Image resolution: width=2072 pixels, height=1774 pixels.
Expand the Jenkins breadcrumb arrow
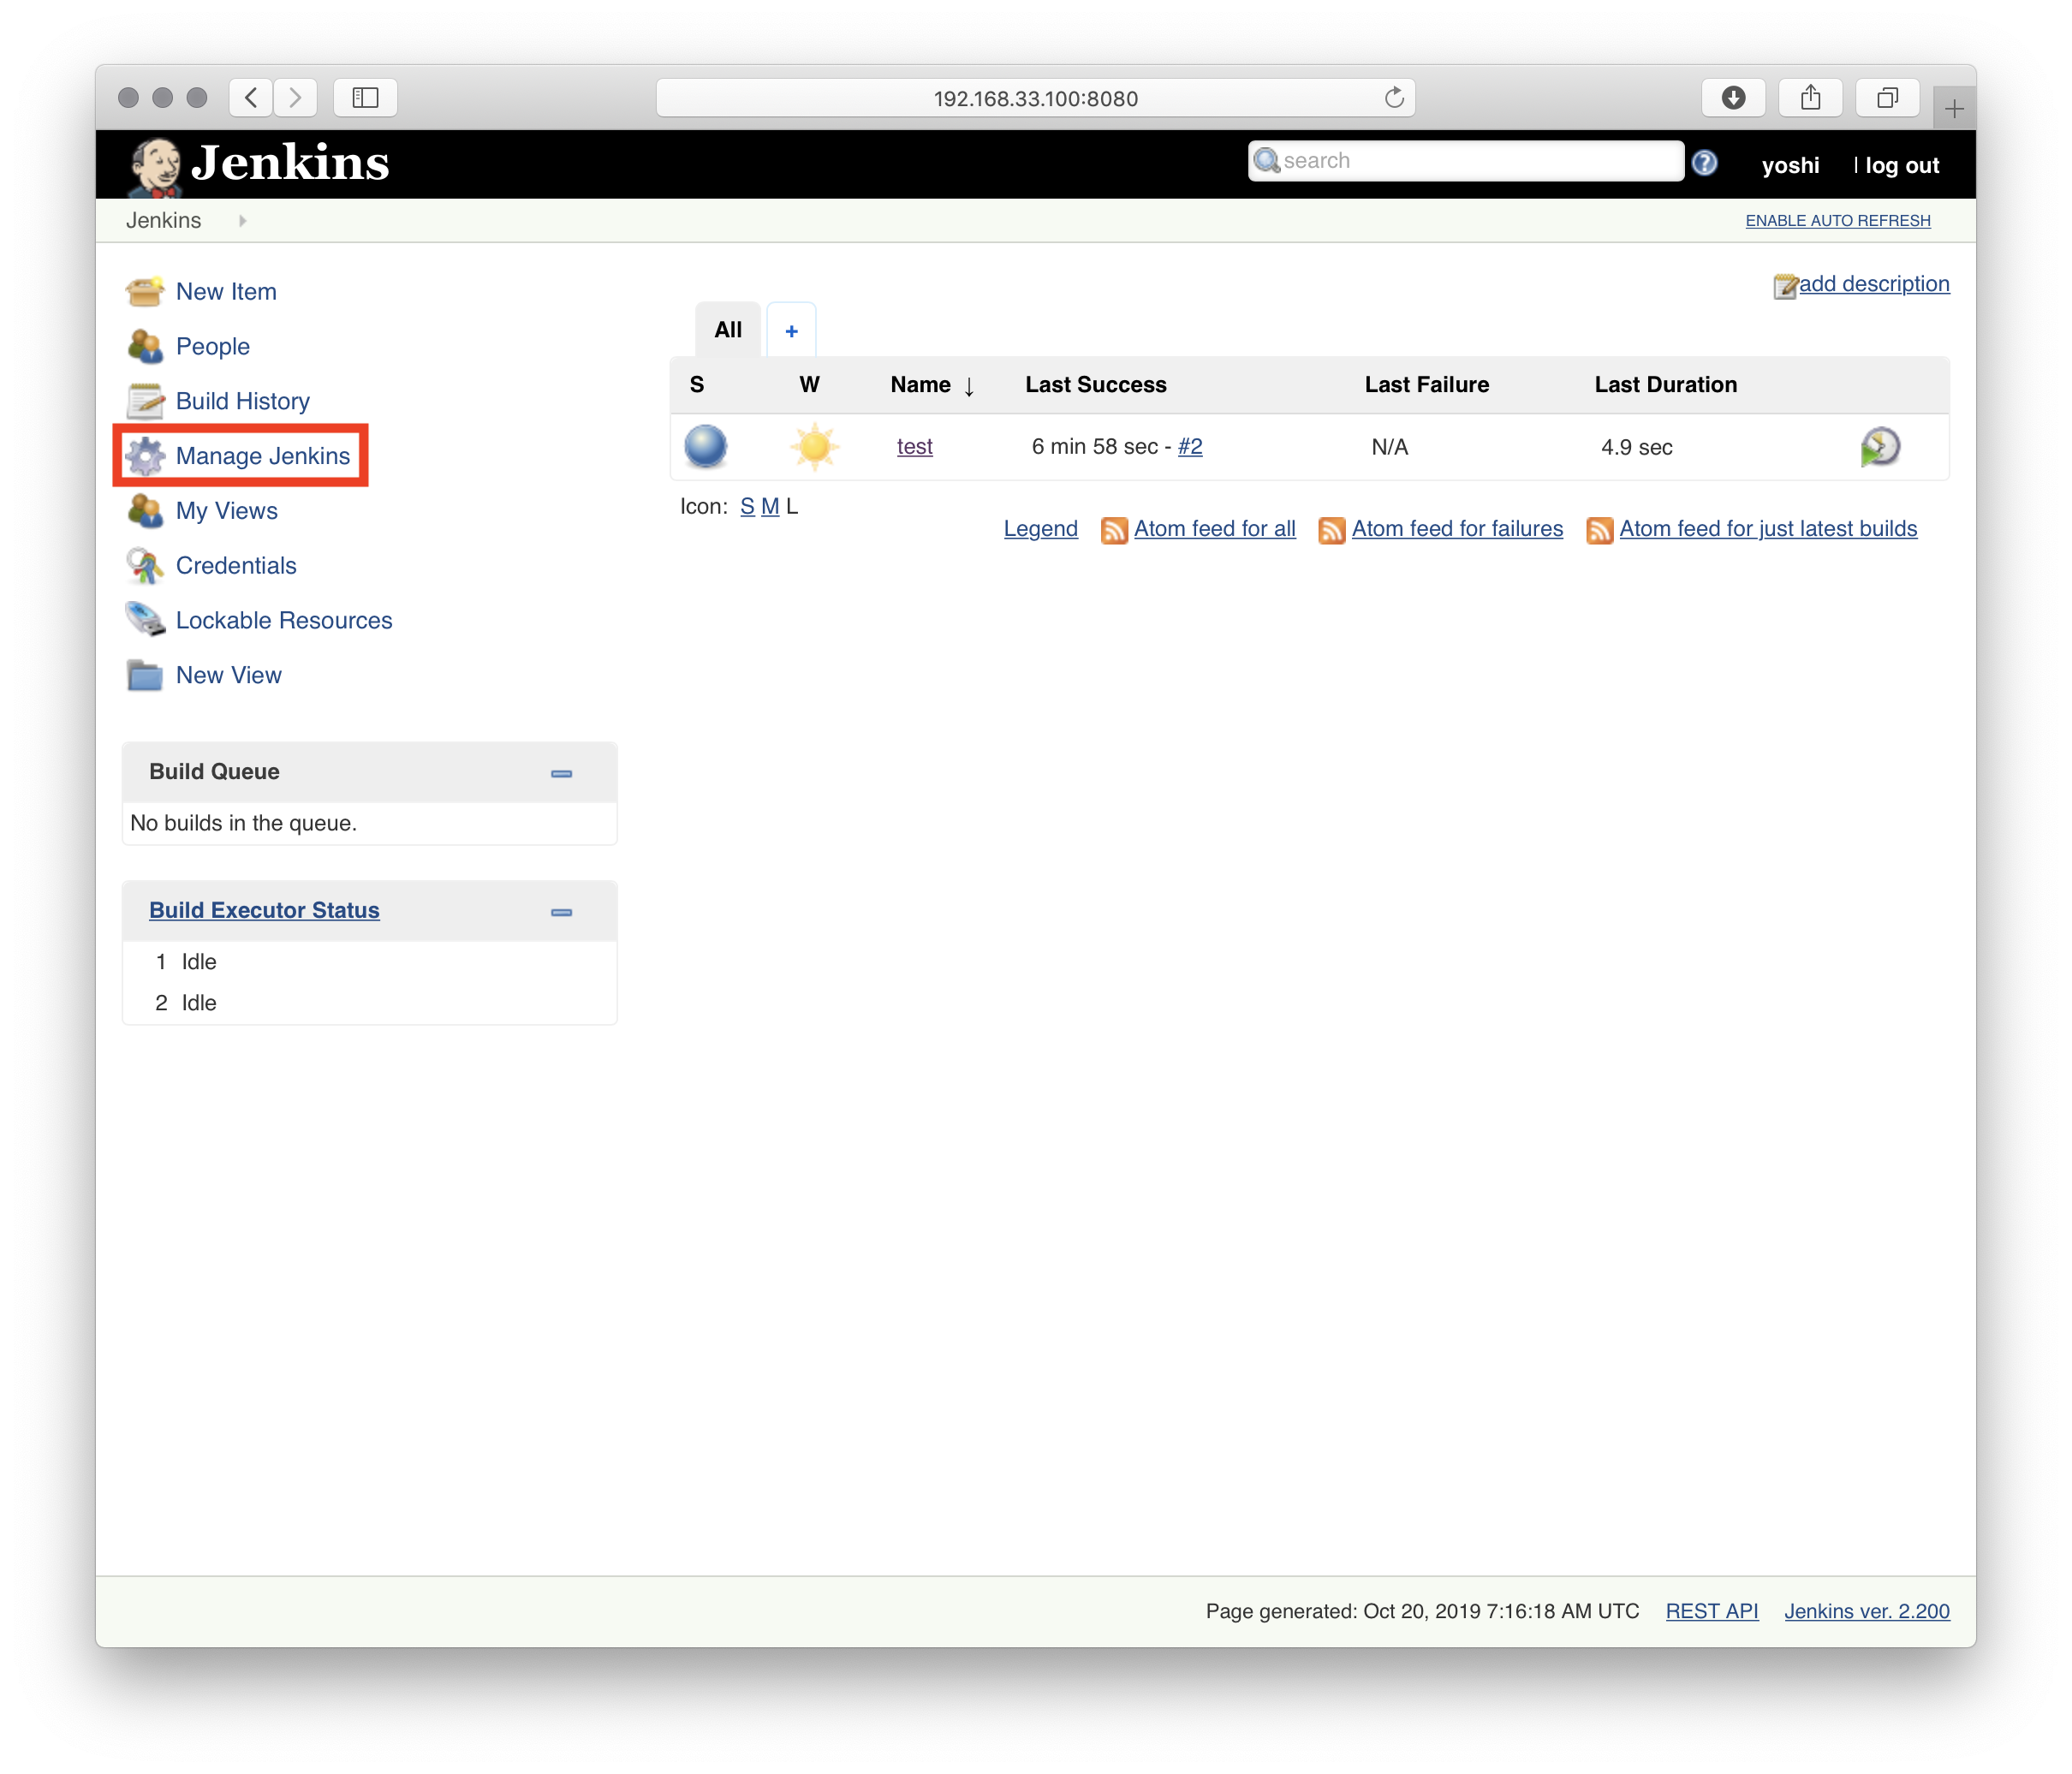(242, 221)
